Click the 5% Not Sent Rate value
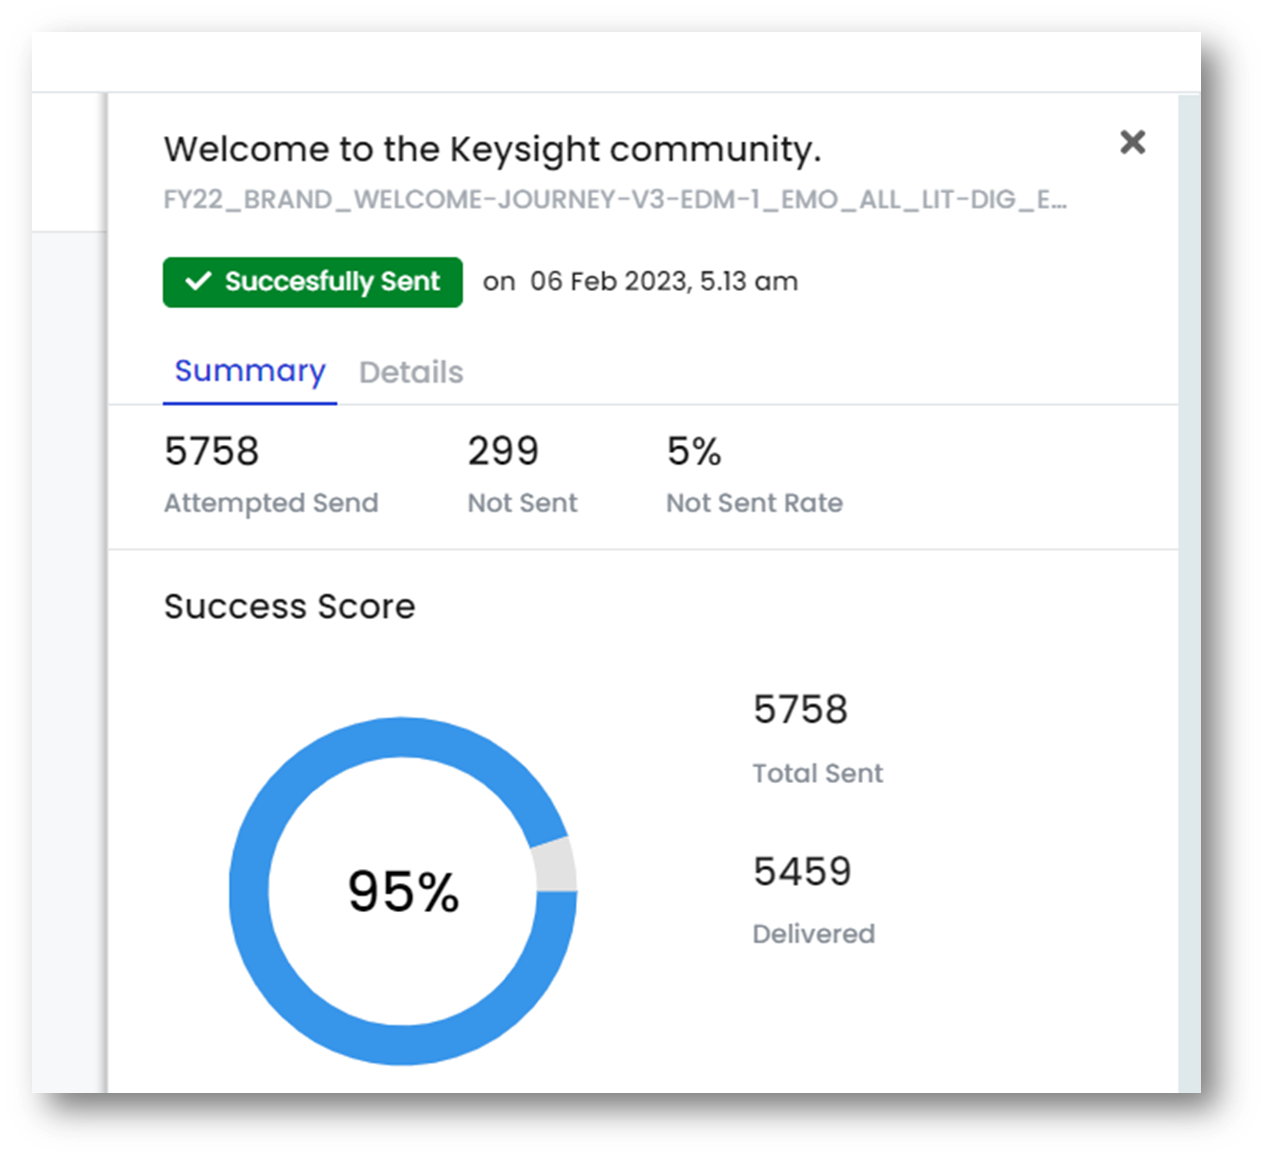 (x=694, y=451)
